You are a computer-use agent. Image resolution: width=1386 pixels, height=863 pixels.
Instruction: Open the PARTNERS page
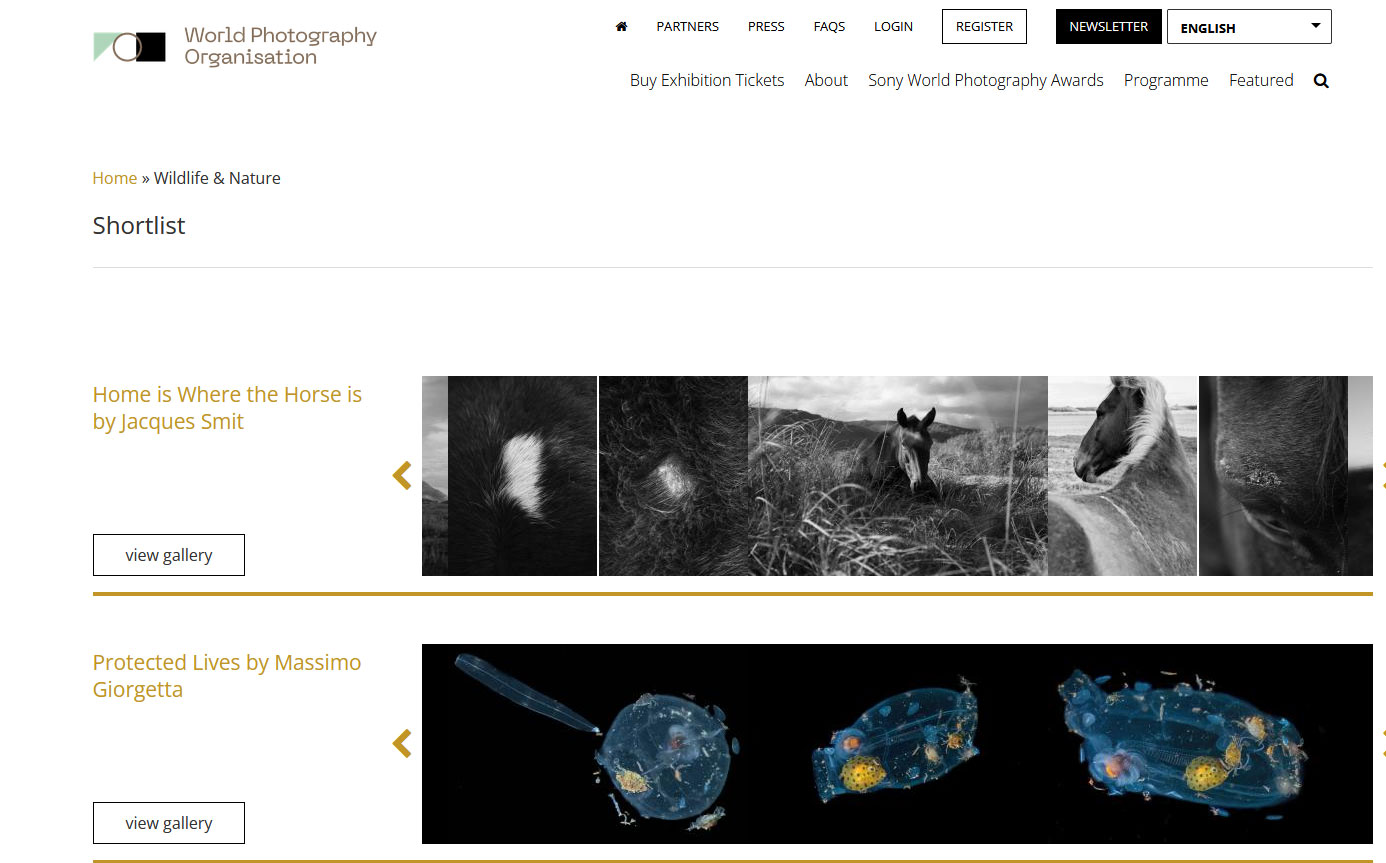tap(687, 27)
